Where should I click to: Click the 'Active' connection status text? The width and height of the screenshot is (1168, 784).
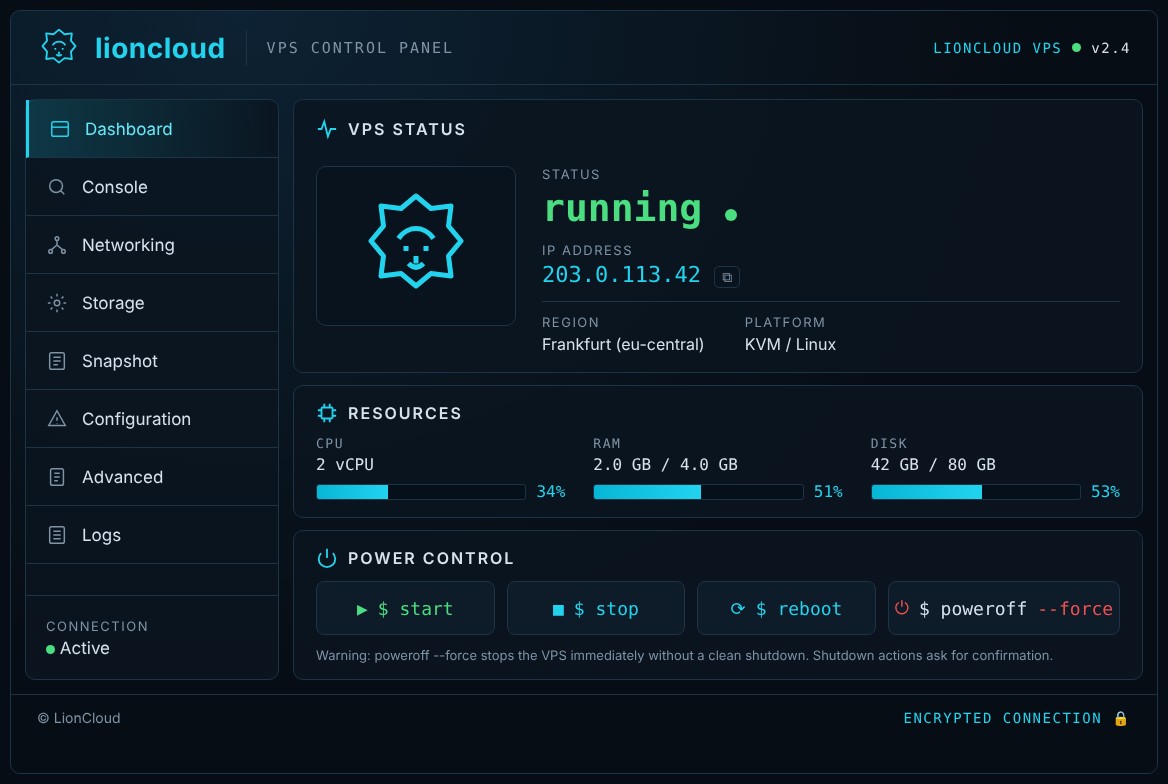coord(85,648)
